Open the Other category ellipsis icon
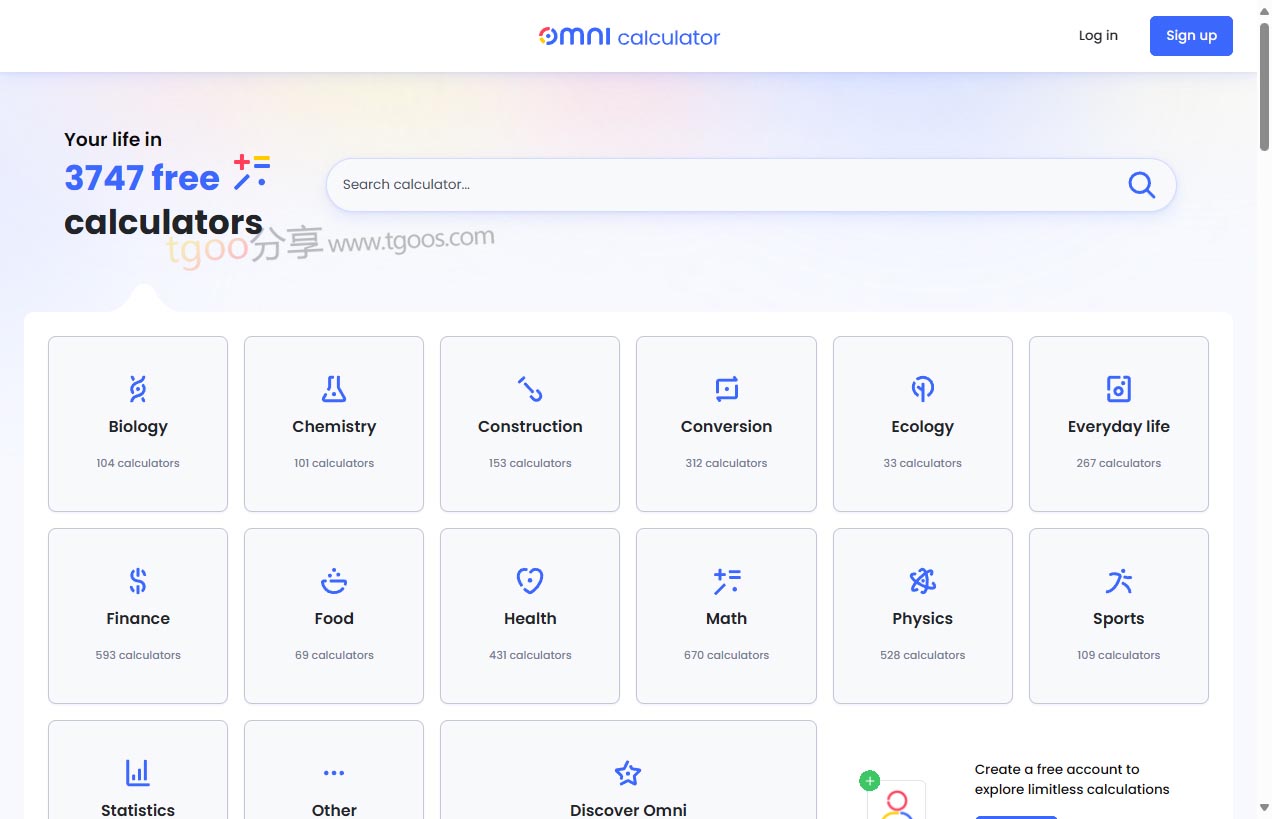 [334, 773]
